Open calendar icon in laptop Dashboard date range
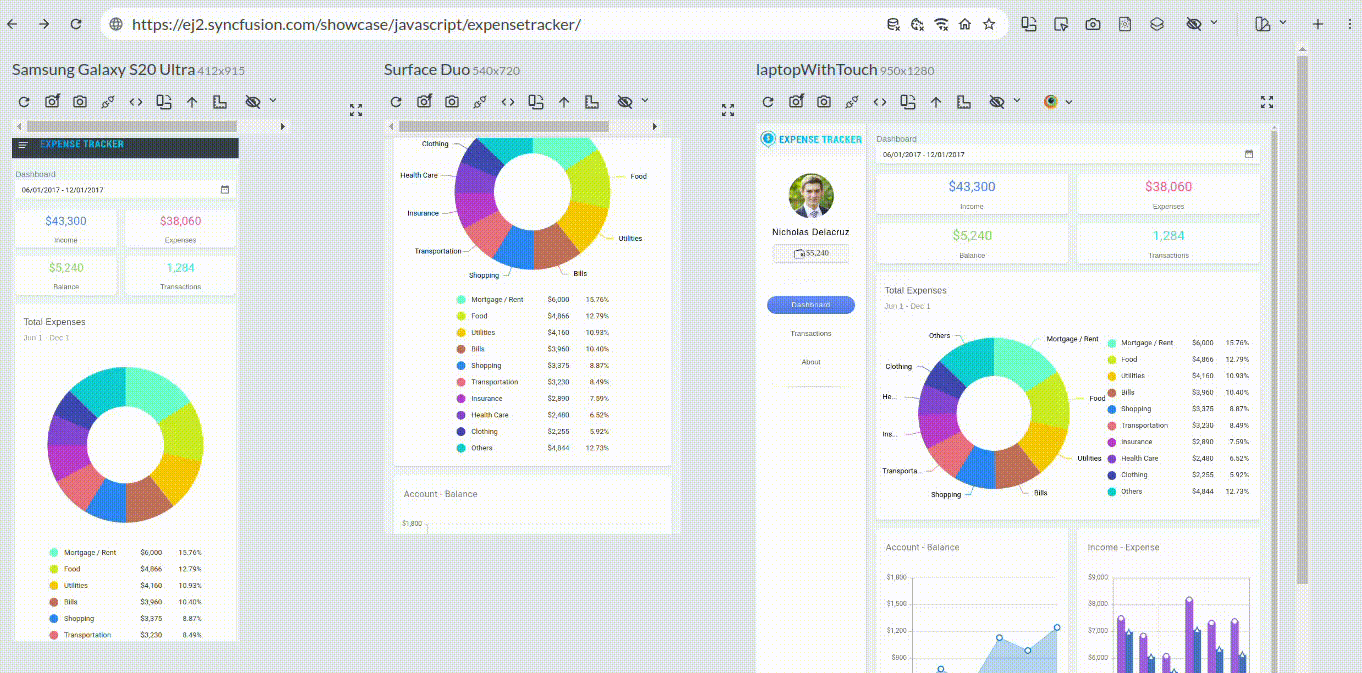 click(x=1249, y=154)
